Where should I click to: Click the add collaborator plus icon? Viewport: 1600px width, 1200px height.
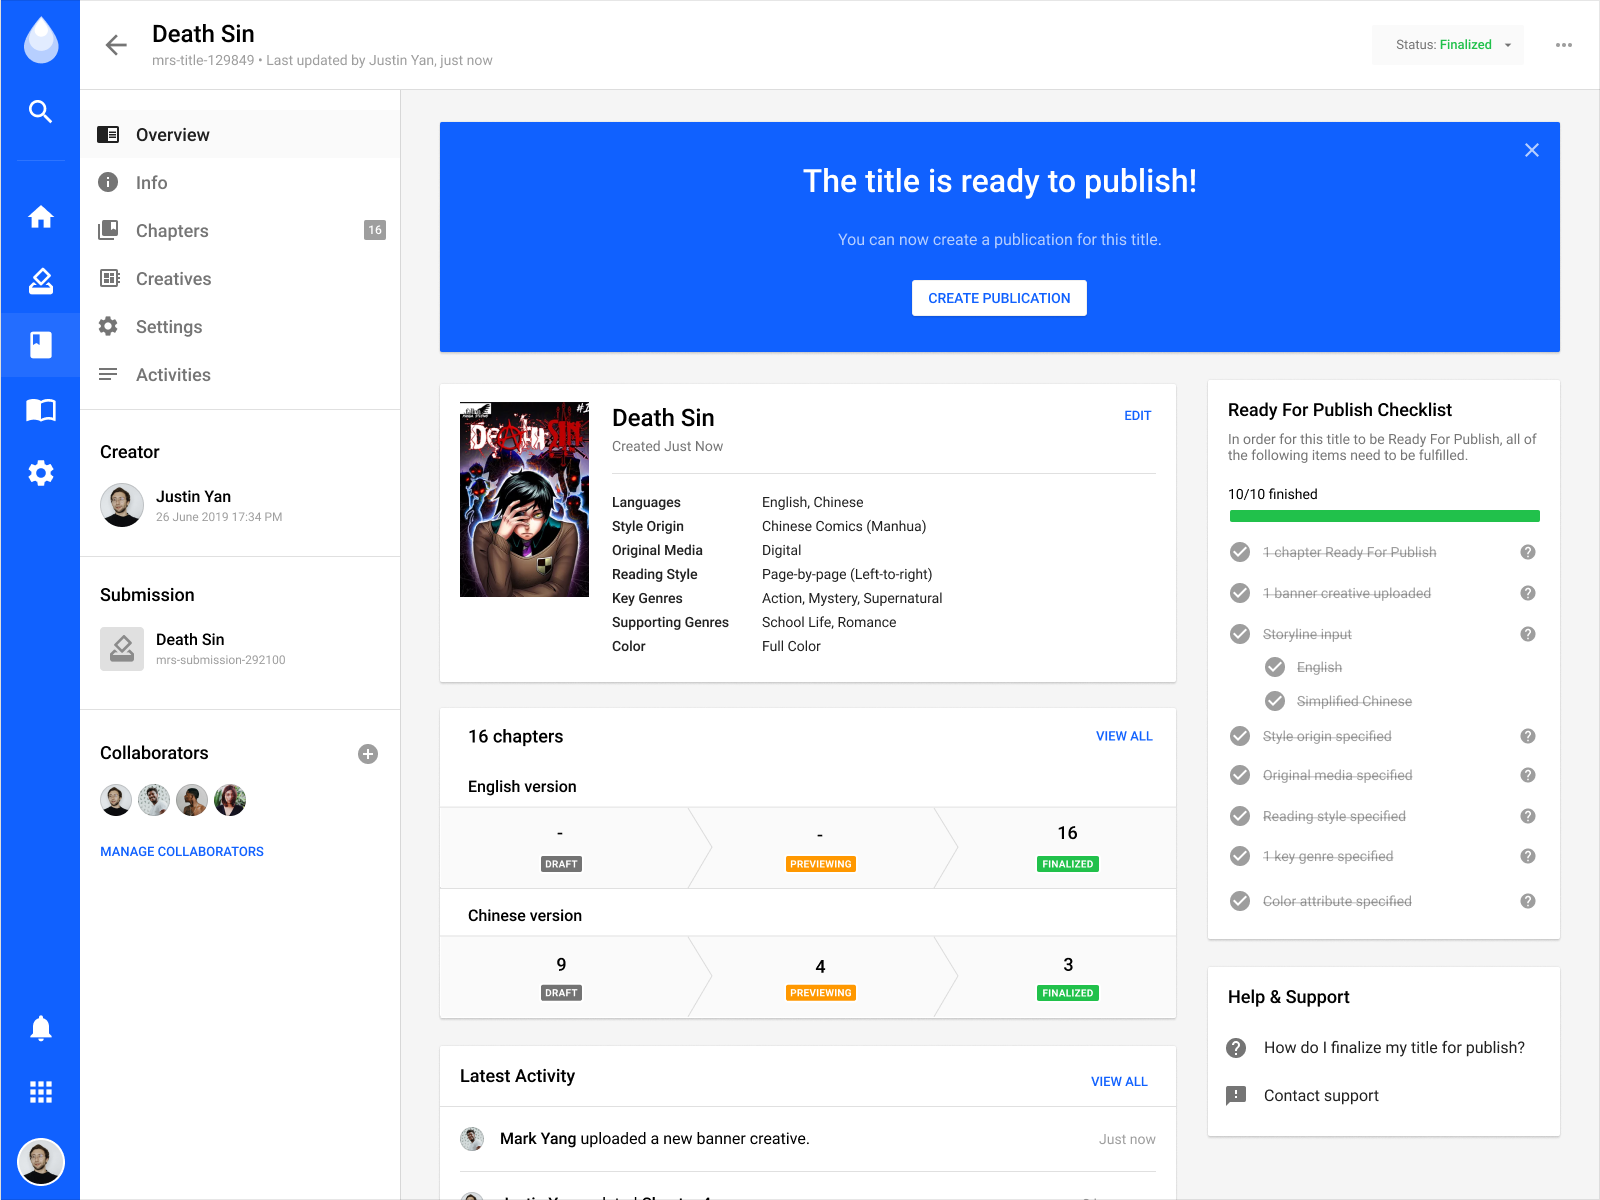click(x=368, y=754)
